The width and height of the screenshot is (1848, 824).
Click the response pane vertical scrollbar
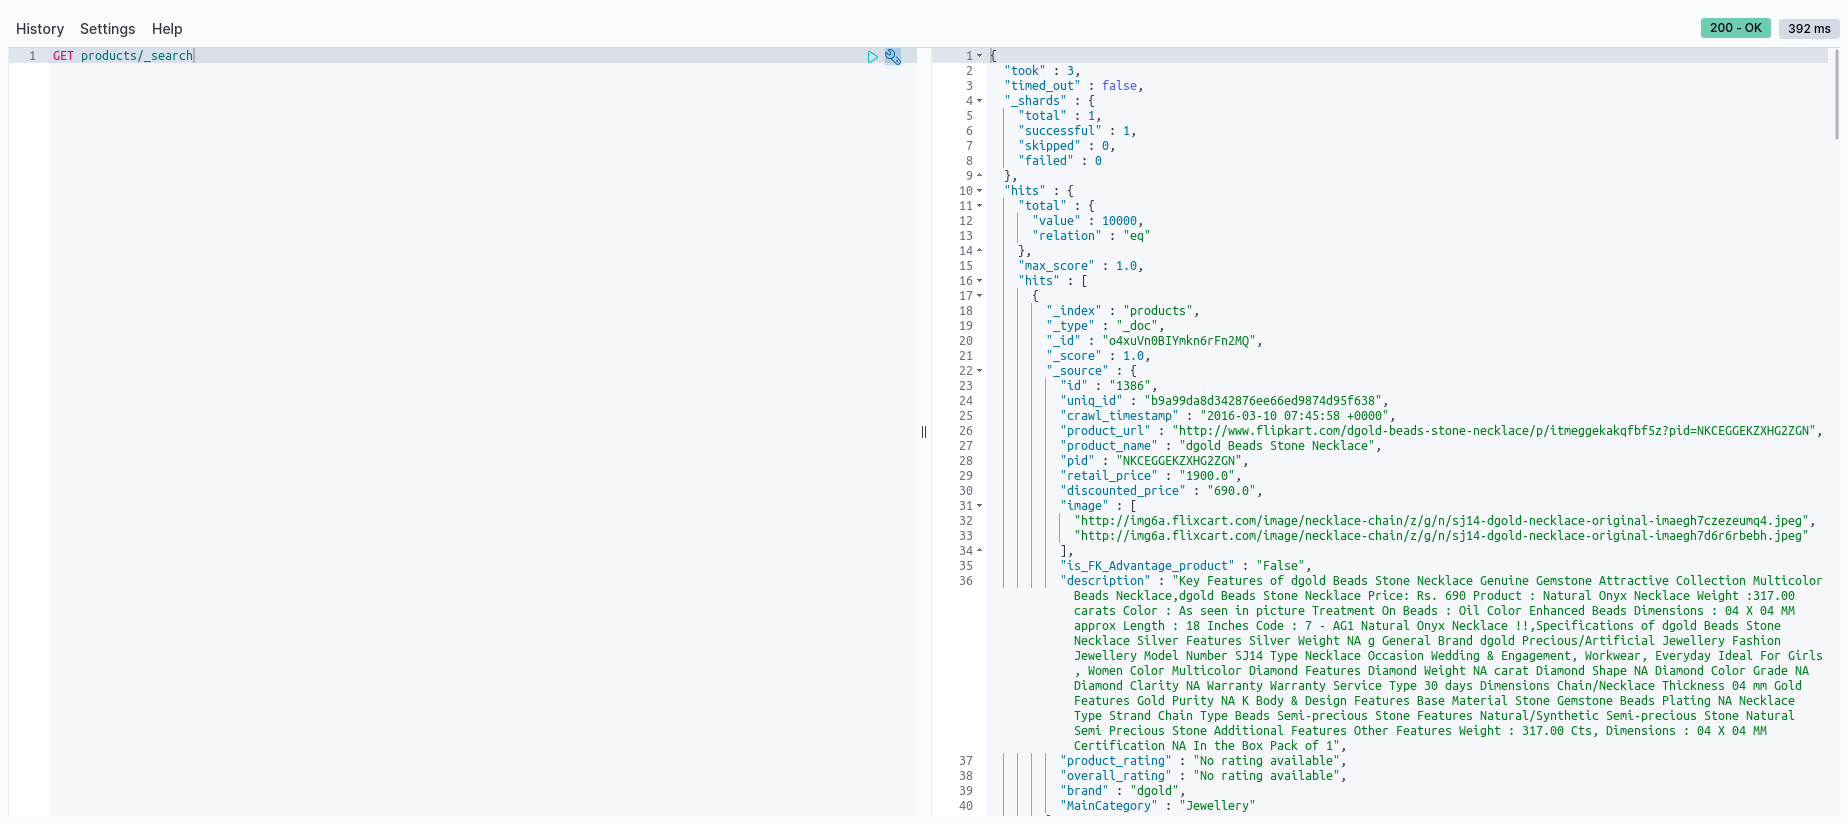click(x=1836, y=95)
